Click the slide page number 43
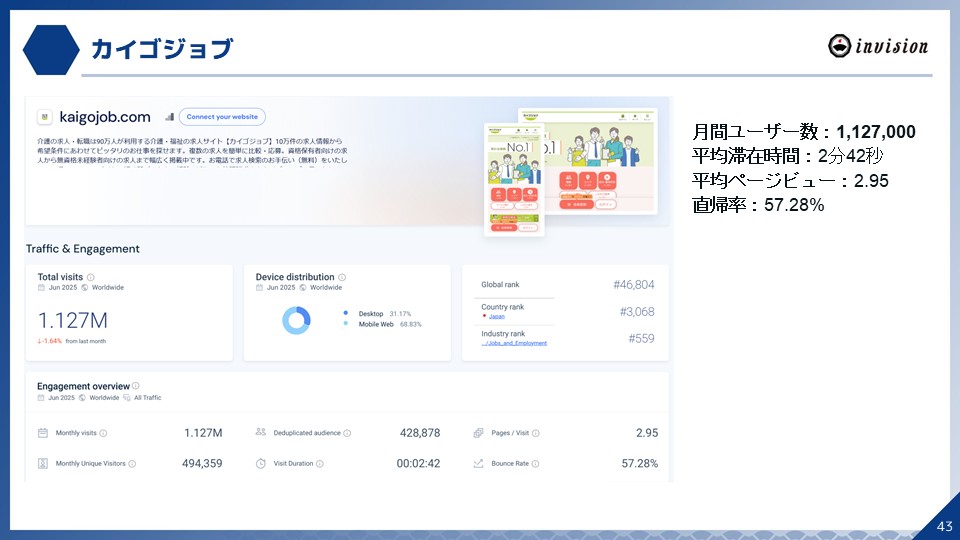 click(x=945, y=526)
